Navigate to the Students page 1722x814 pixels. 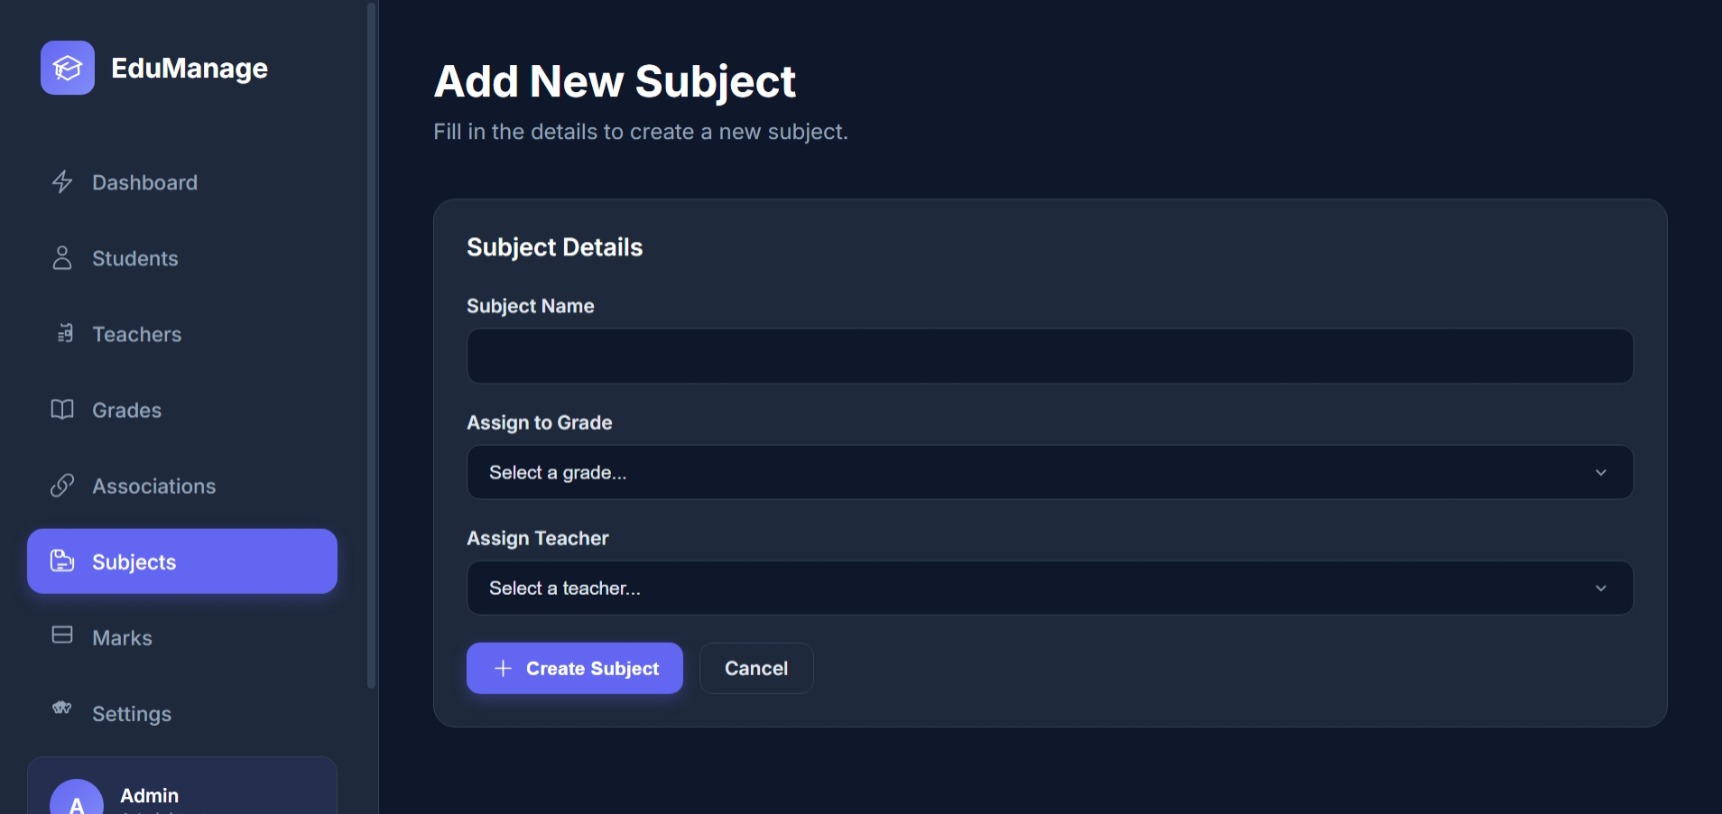click(135, 259)
